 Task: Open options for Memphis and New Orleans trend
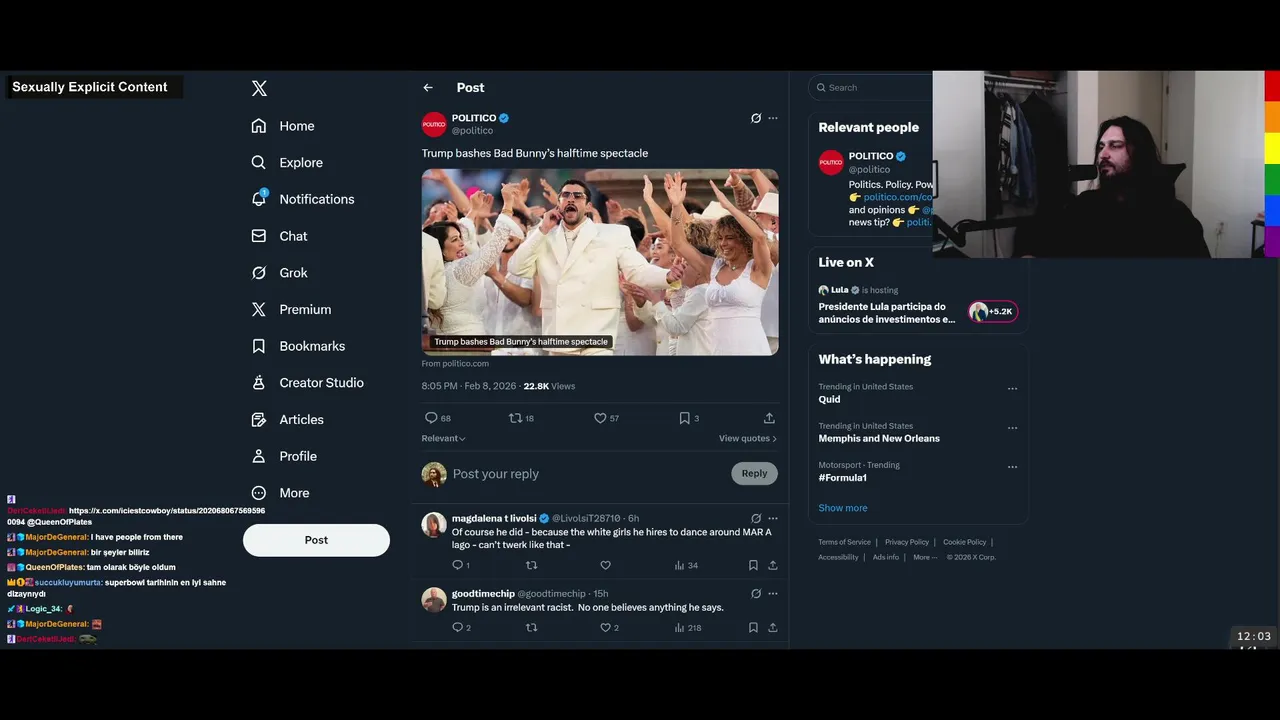click(x=1012, y=428)
